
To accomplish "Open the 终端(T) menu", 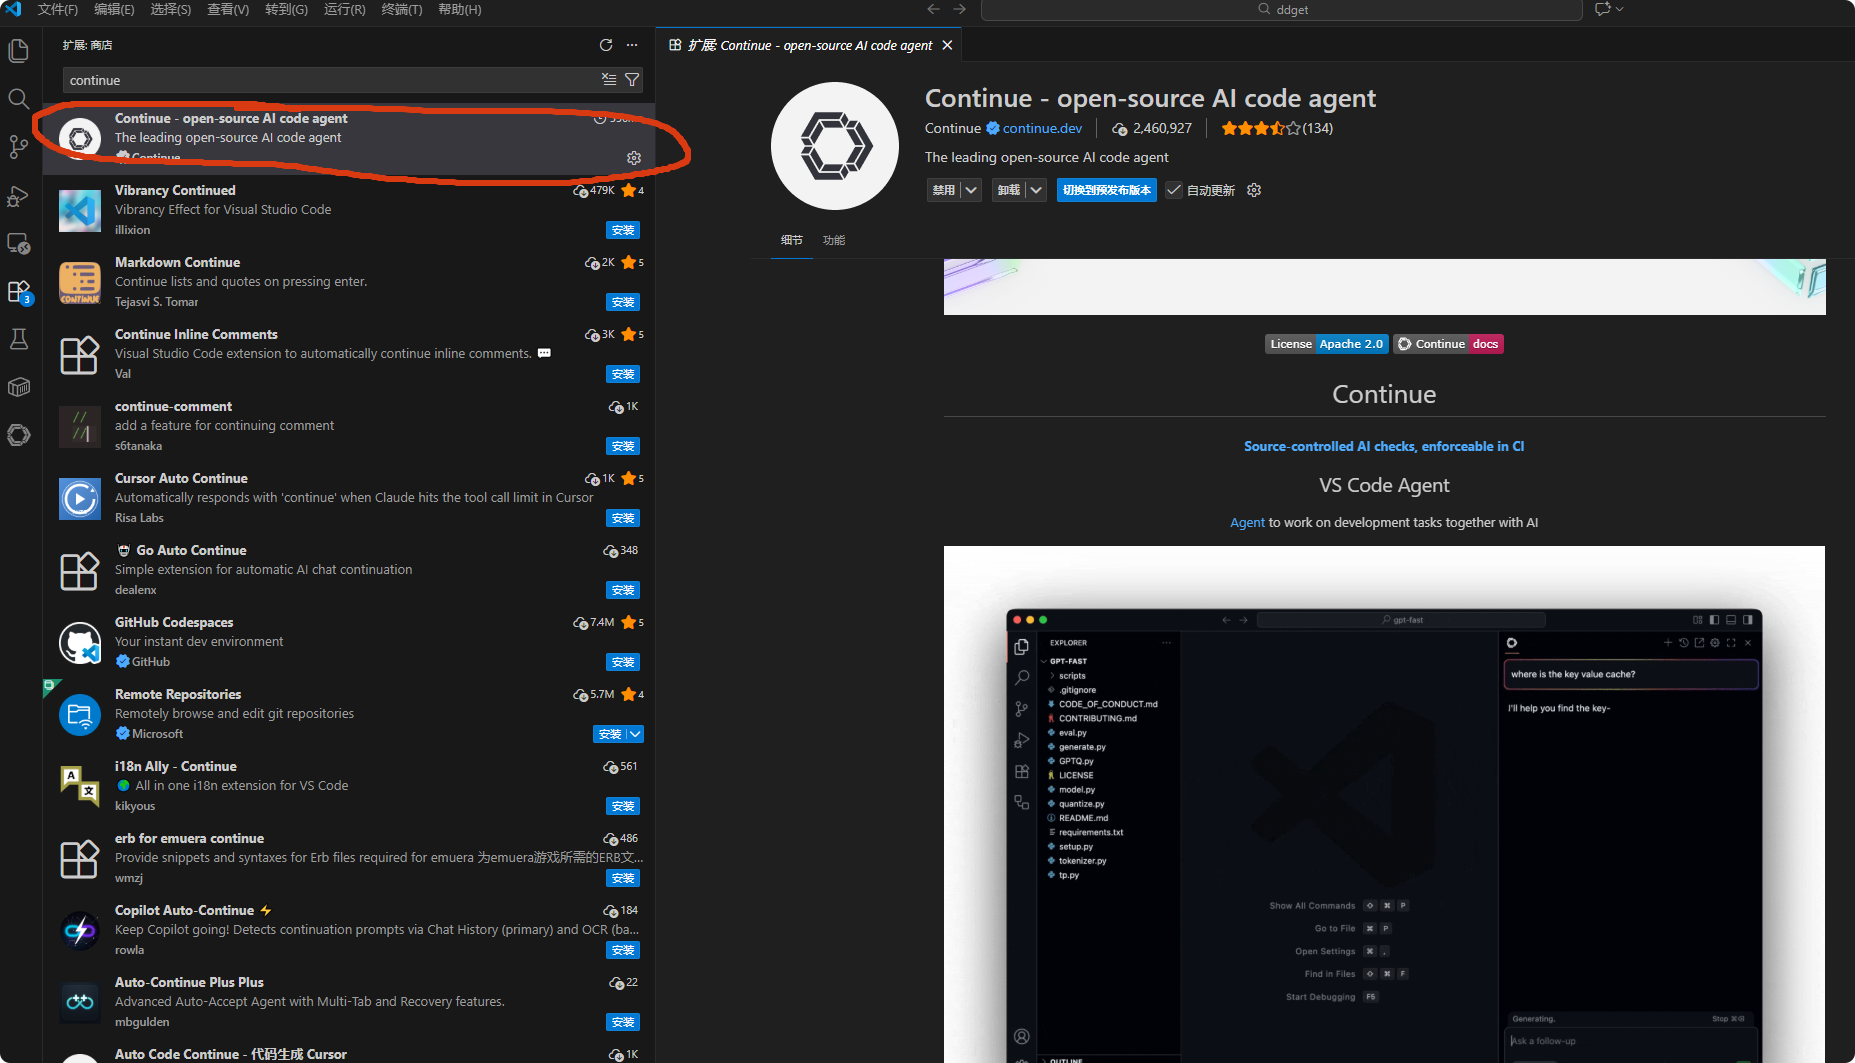I will [x=402, y=9].
